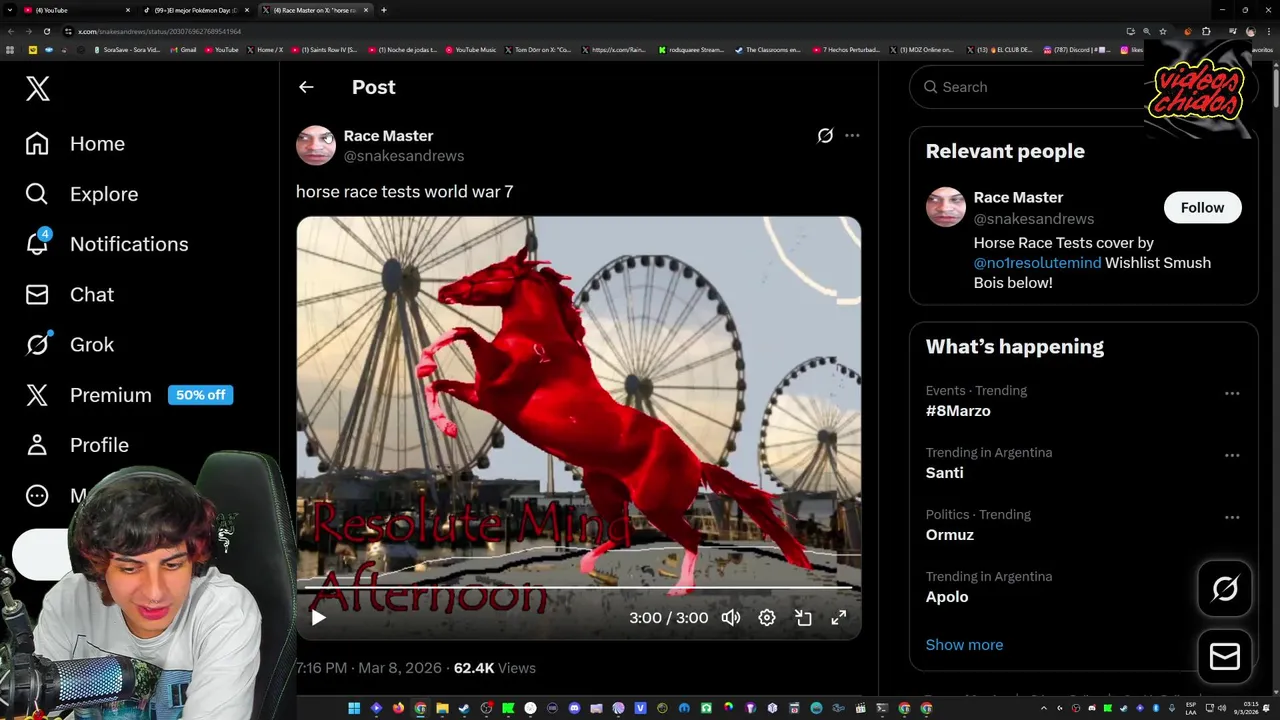Click Show more under What's happening
This screenshot has width=1280, height=720.
(964, 645)
